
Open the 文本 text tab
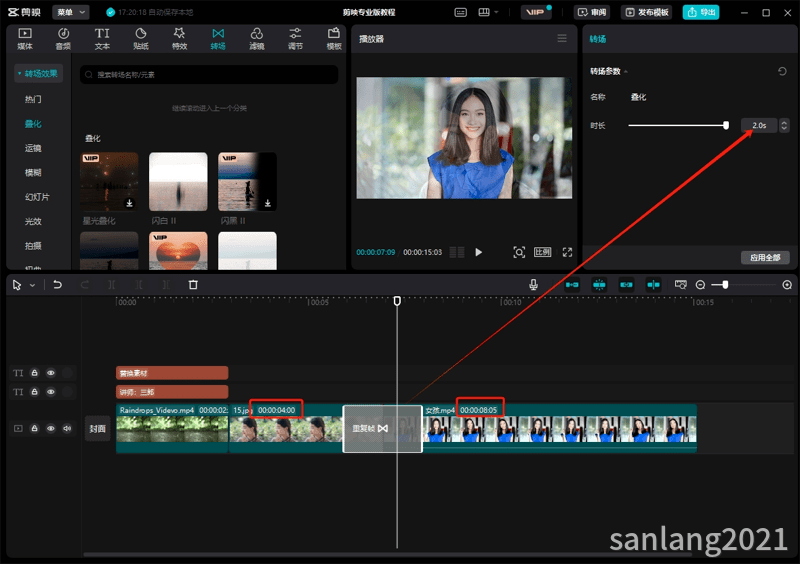coord(102,39)
